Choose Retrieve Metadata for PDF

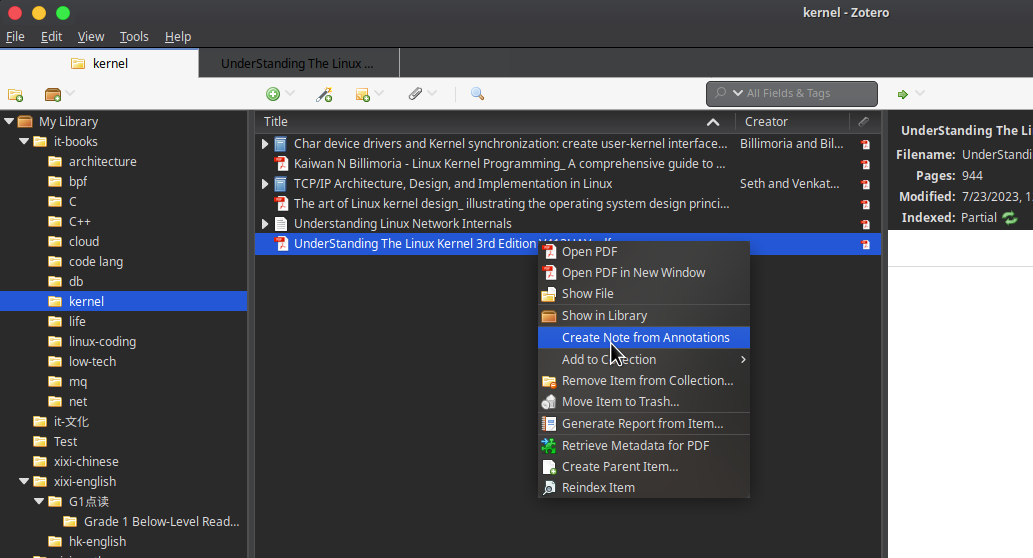pos(635,446)
